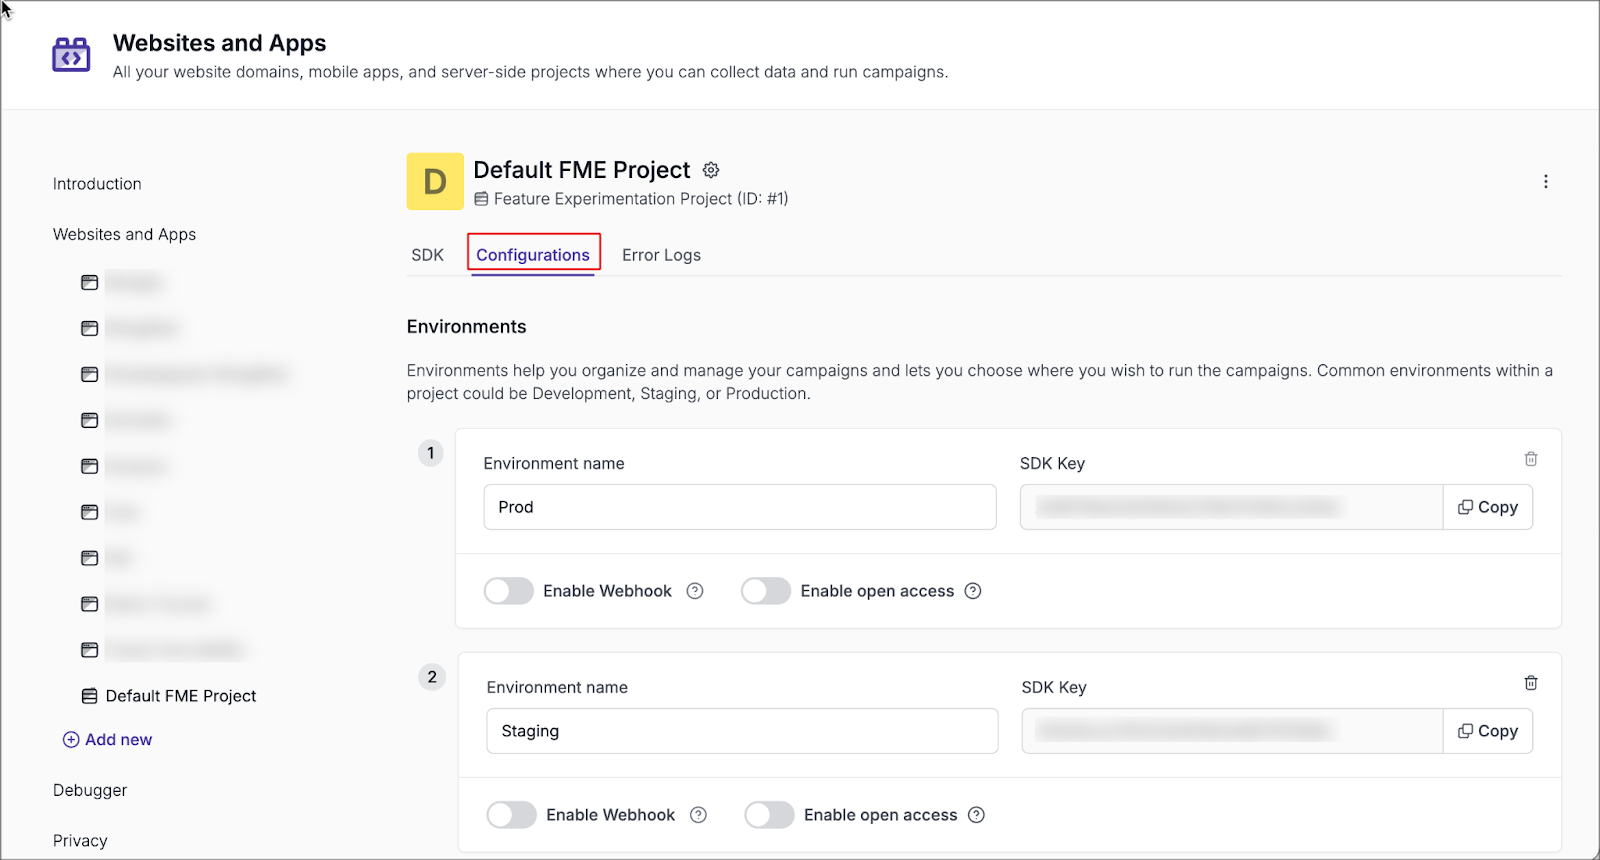Copy the Prod SDK Key
This screenshot has width=1600, height=860.
[1487, 507]
